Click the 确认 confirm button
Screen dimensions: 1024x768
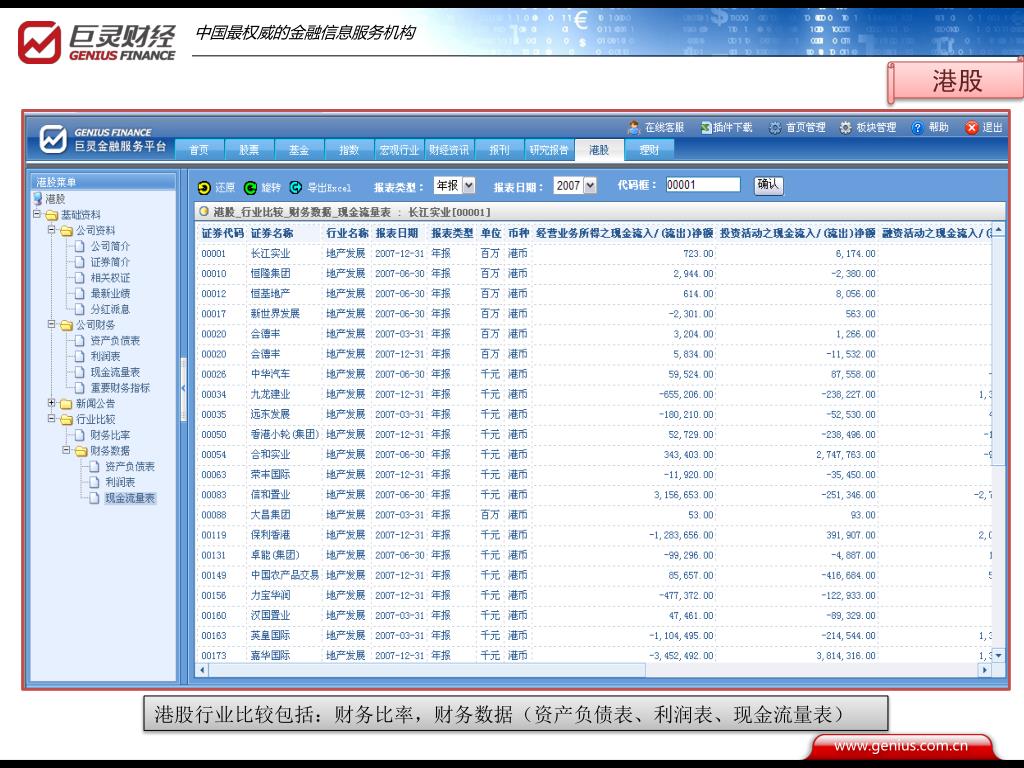(x=769, y=185)
